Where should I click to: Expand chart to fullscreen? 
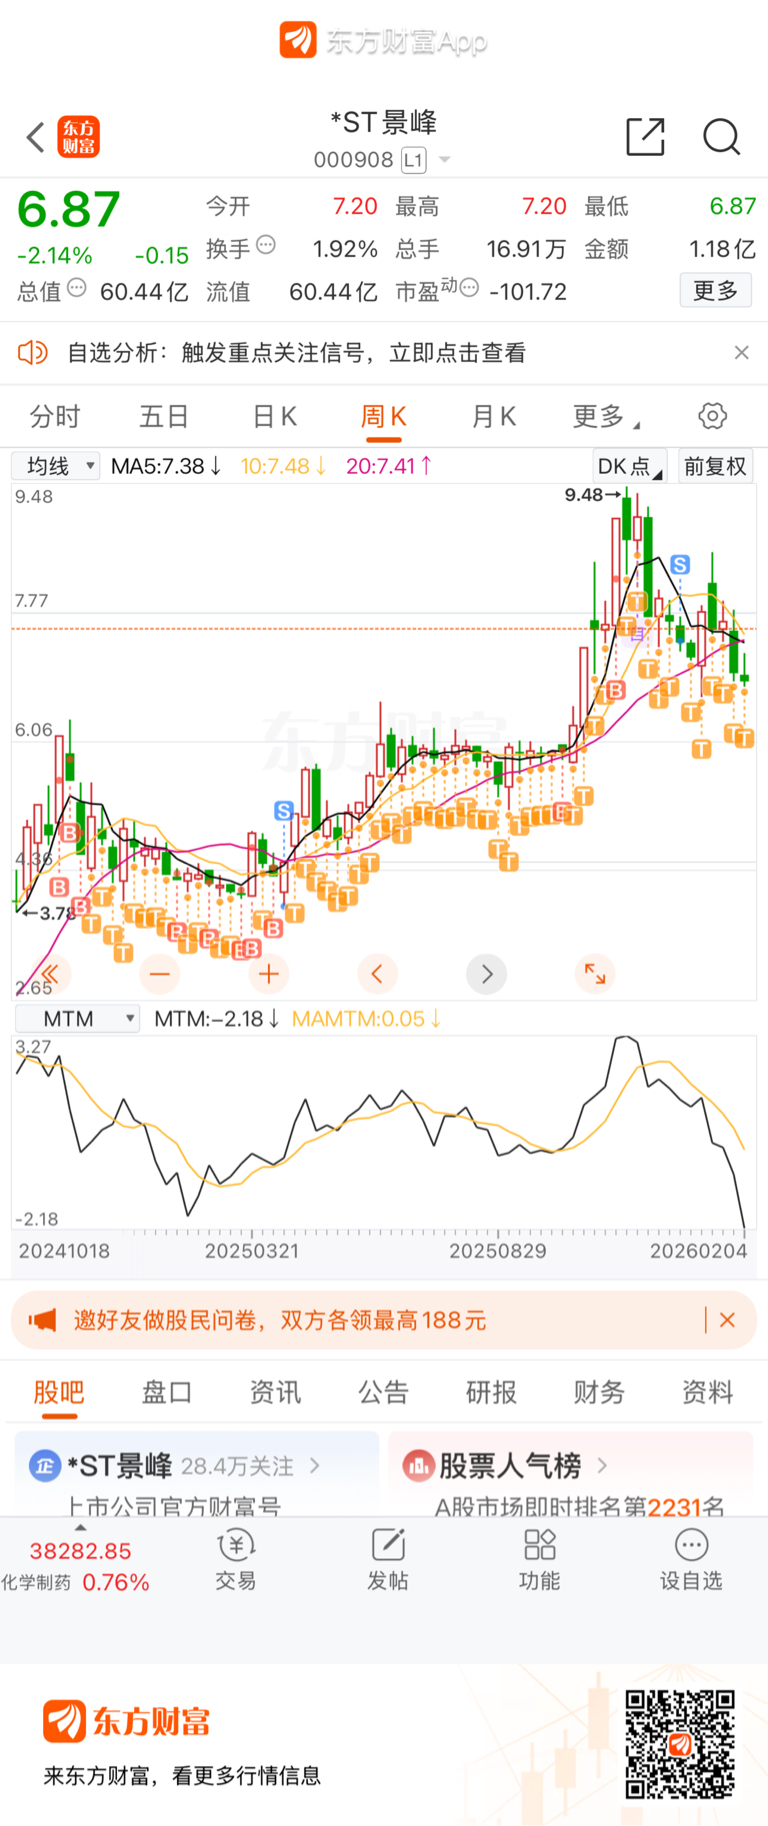tap(595, 973)
